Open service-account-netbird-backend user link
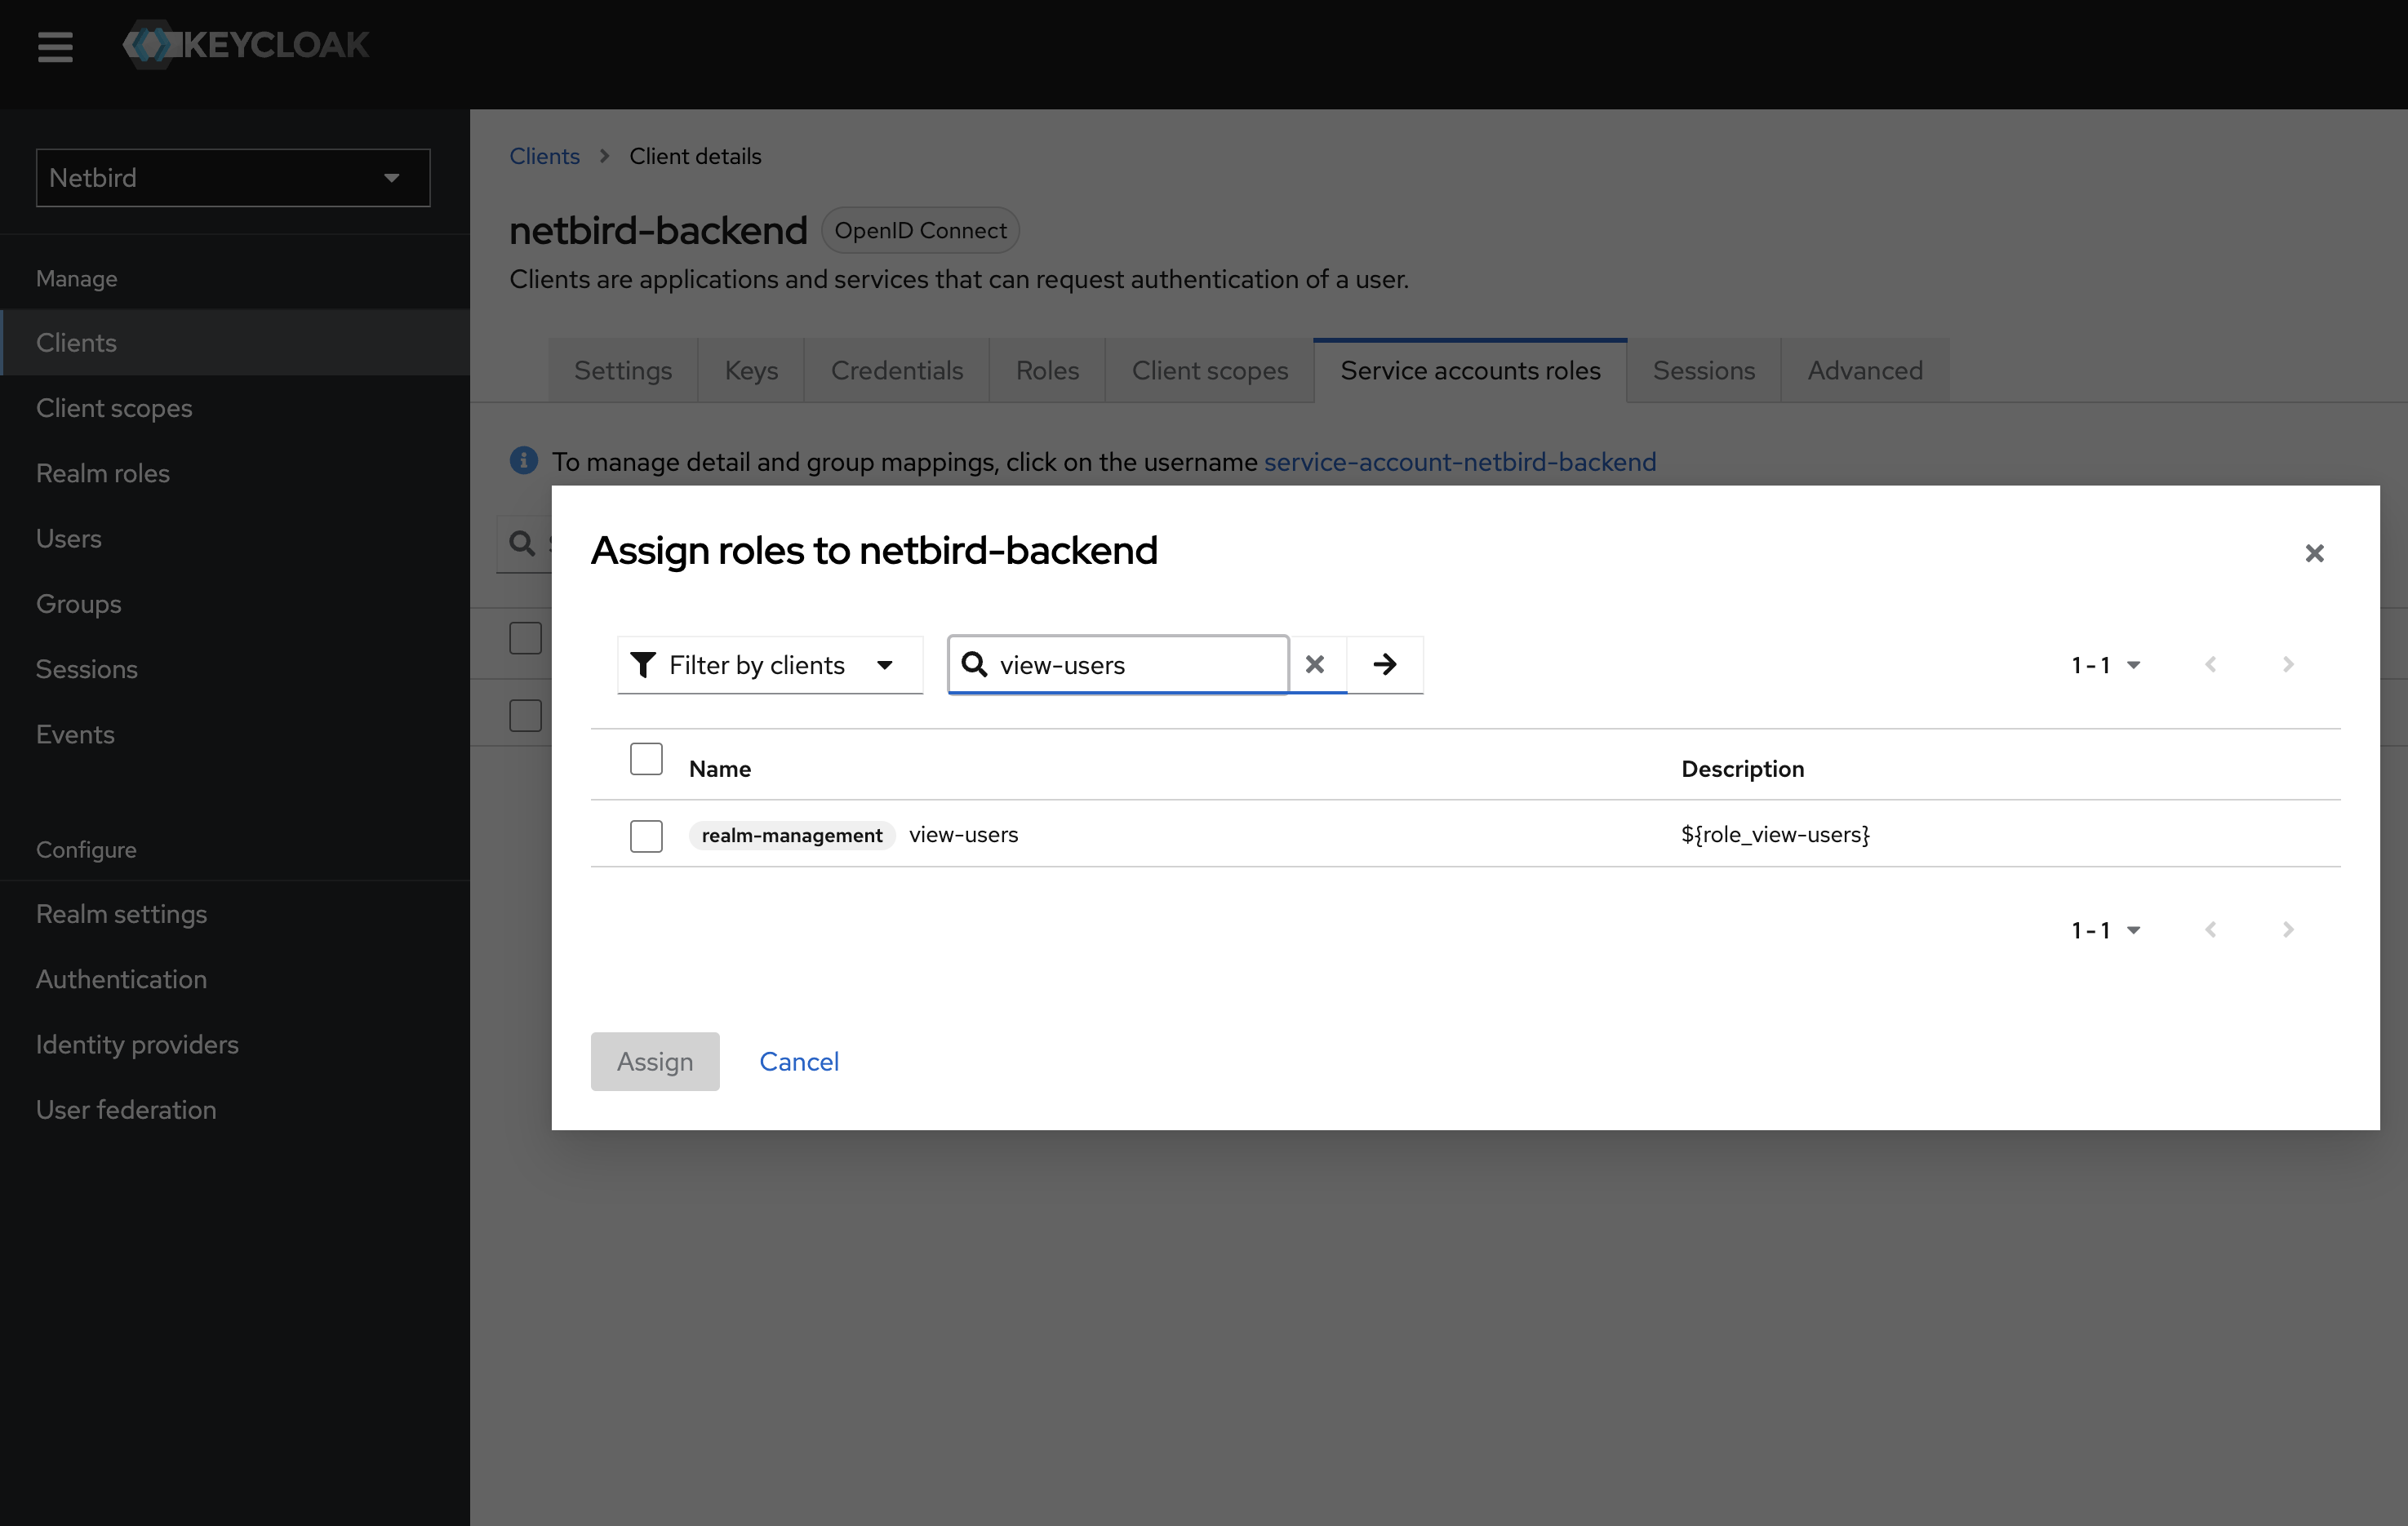Screen dimensions: 2408x1526 1460,462
